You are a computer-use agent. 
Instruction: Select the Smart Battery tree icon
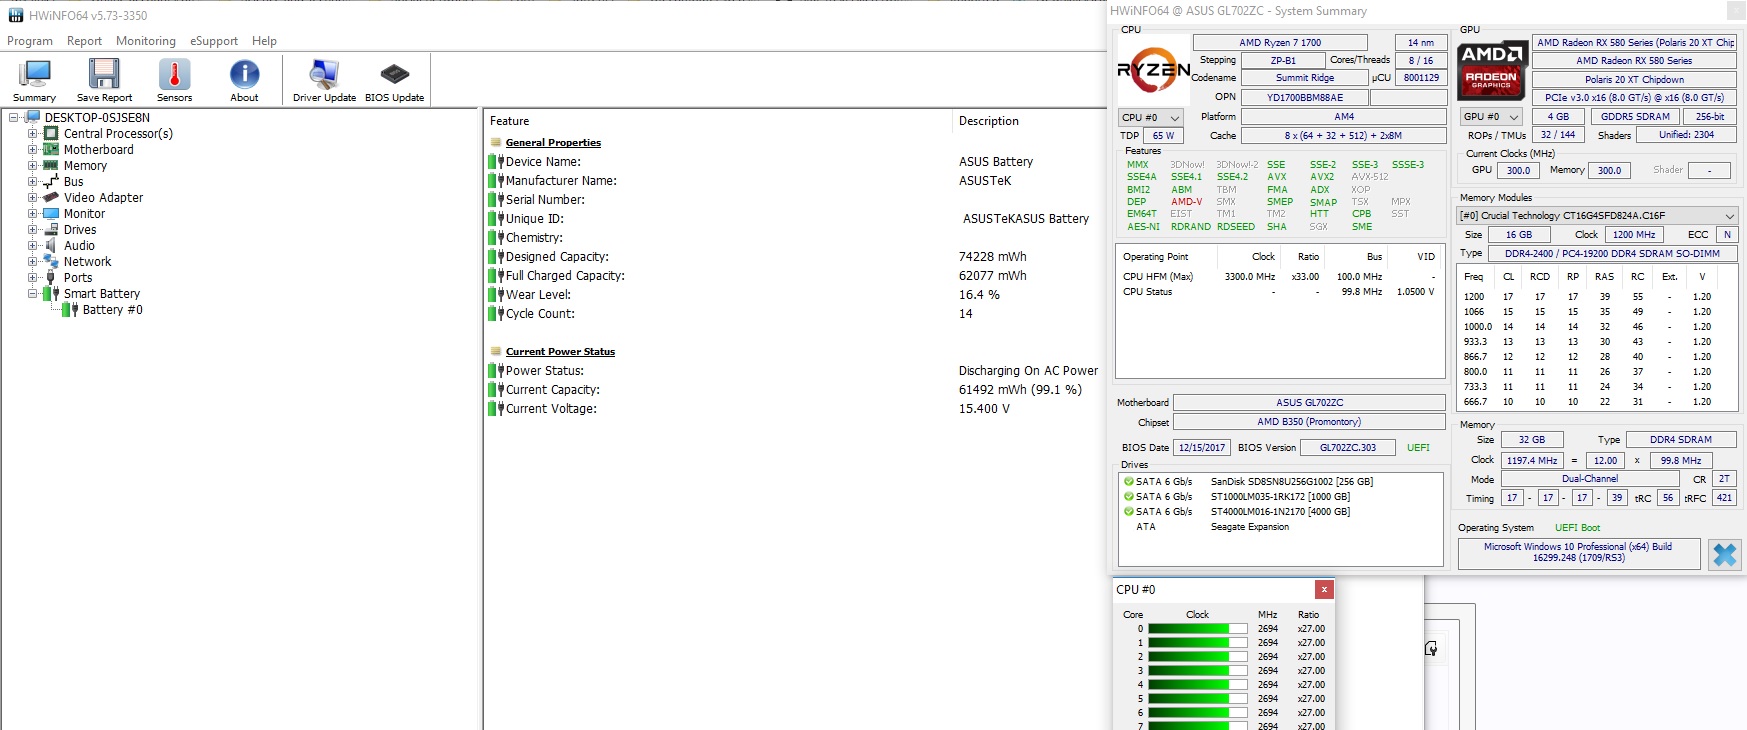pyautogui.click(x=51, y=293)
